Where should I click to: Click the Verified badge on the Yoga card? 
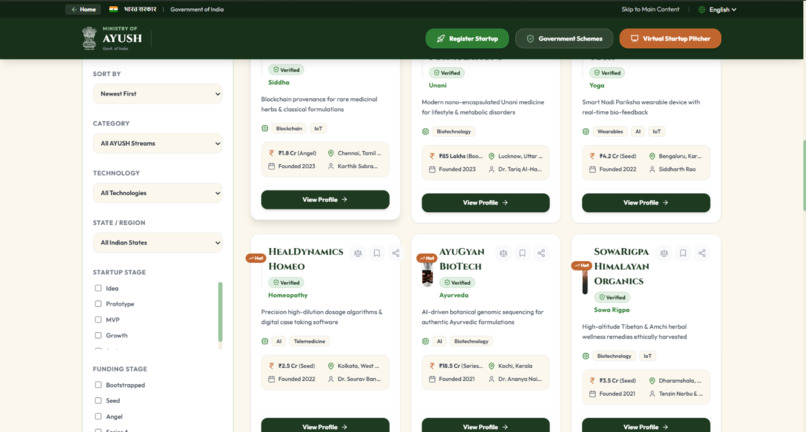tap(607, 73)
